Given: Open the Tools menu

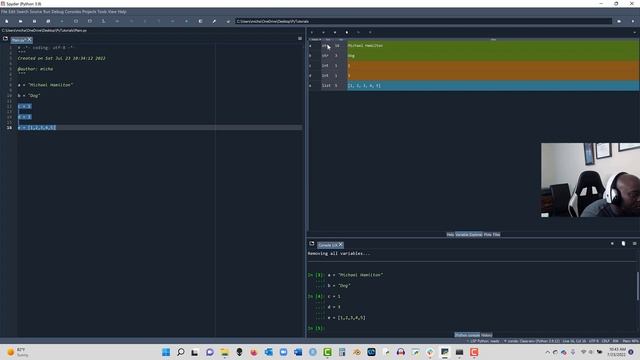Looking at the screenshot, I should [x=102, y=12].
